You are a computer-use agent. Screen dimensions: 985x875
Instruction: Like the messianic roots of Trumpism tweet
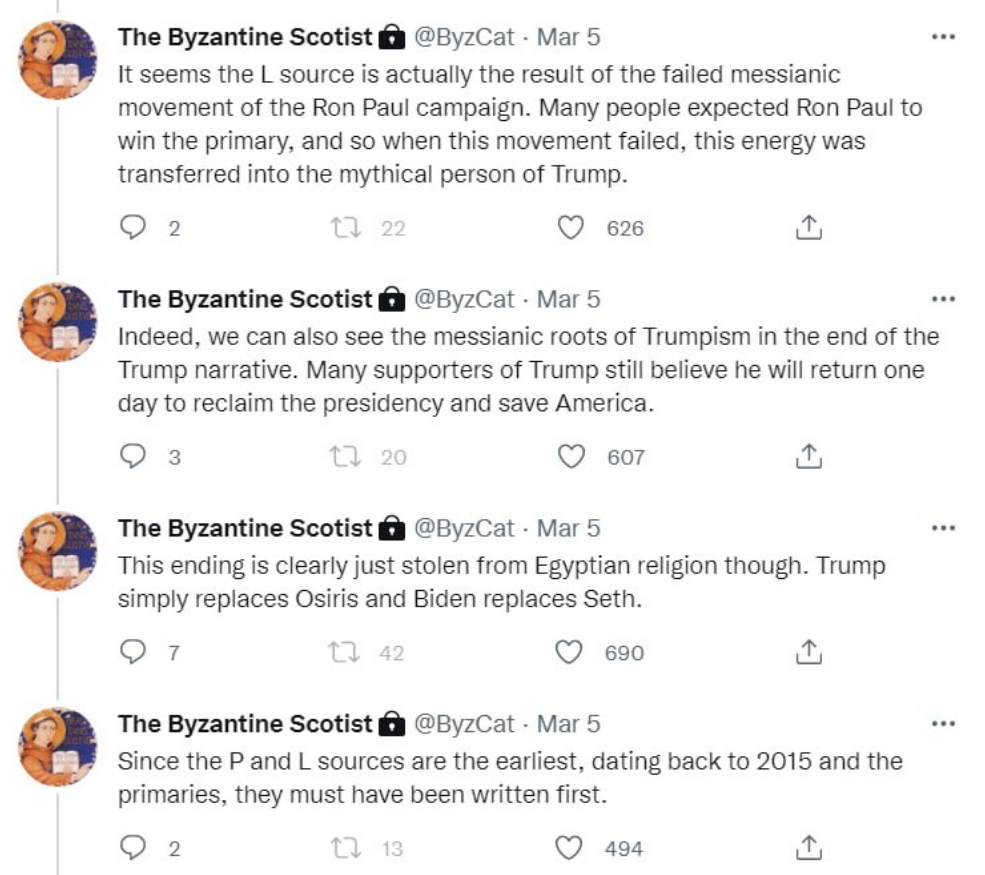click(x=570, y=457)
